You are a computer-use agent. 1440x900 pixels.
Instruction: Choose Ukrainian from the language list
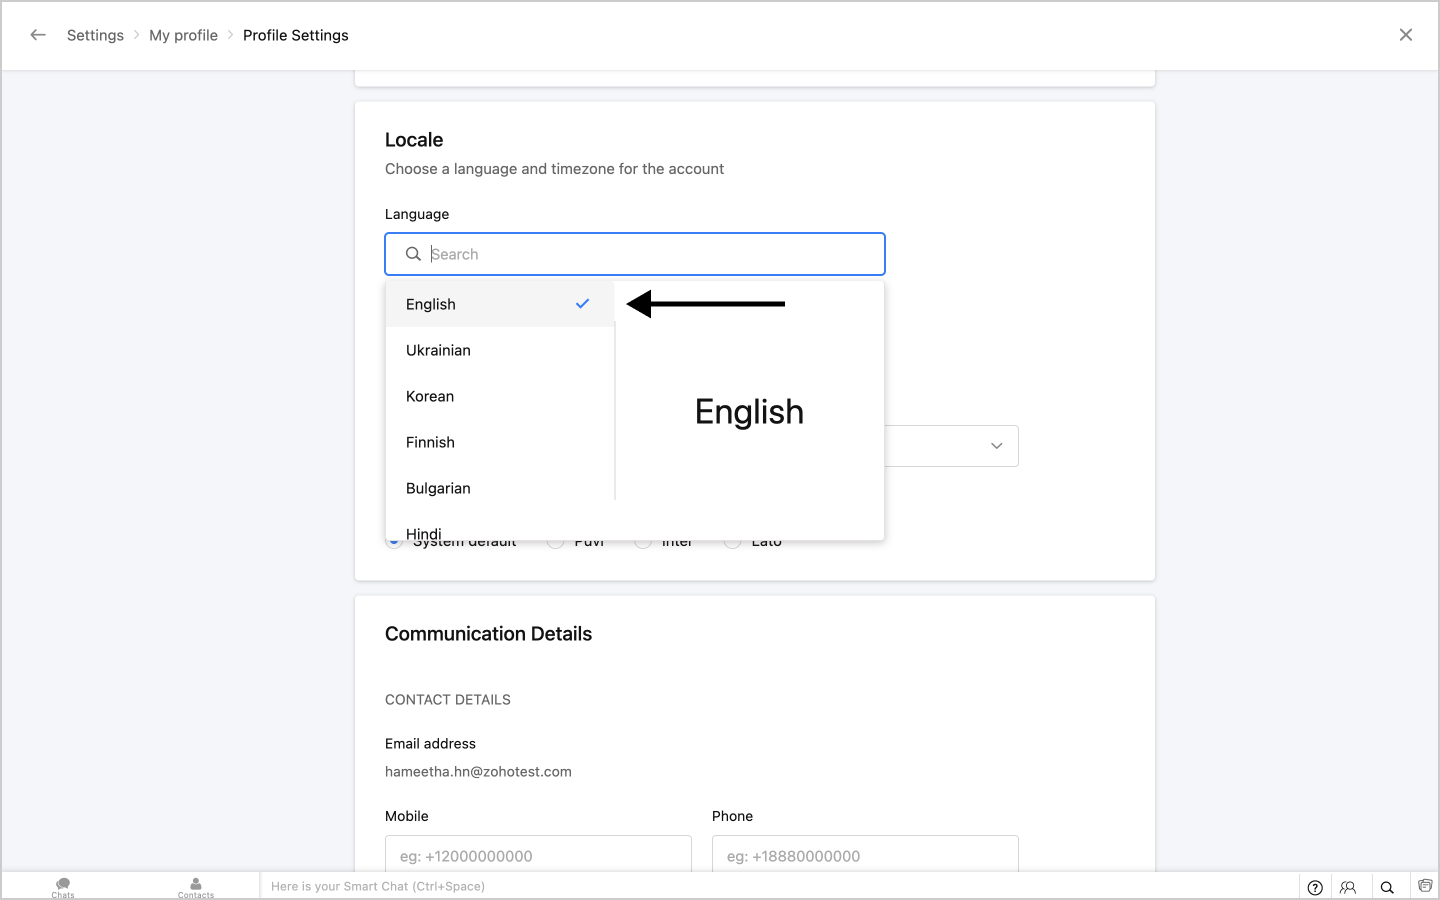(438, 350)
